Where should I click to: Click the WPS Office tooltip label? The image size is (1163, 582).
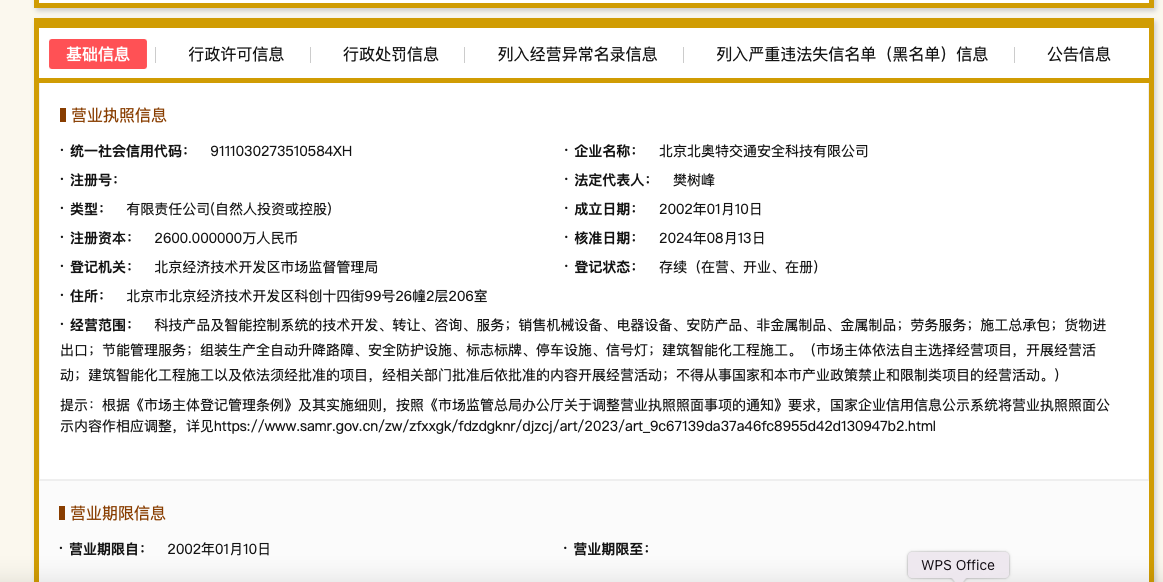(x=958, y=565)
